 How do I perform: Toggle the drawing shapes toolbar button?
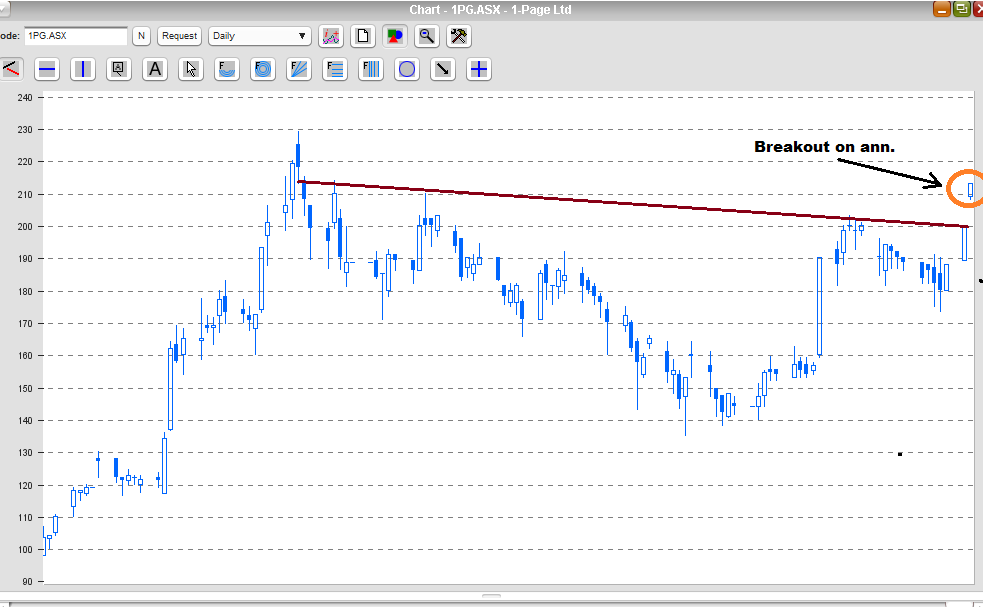click(x=395, y=36)
